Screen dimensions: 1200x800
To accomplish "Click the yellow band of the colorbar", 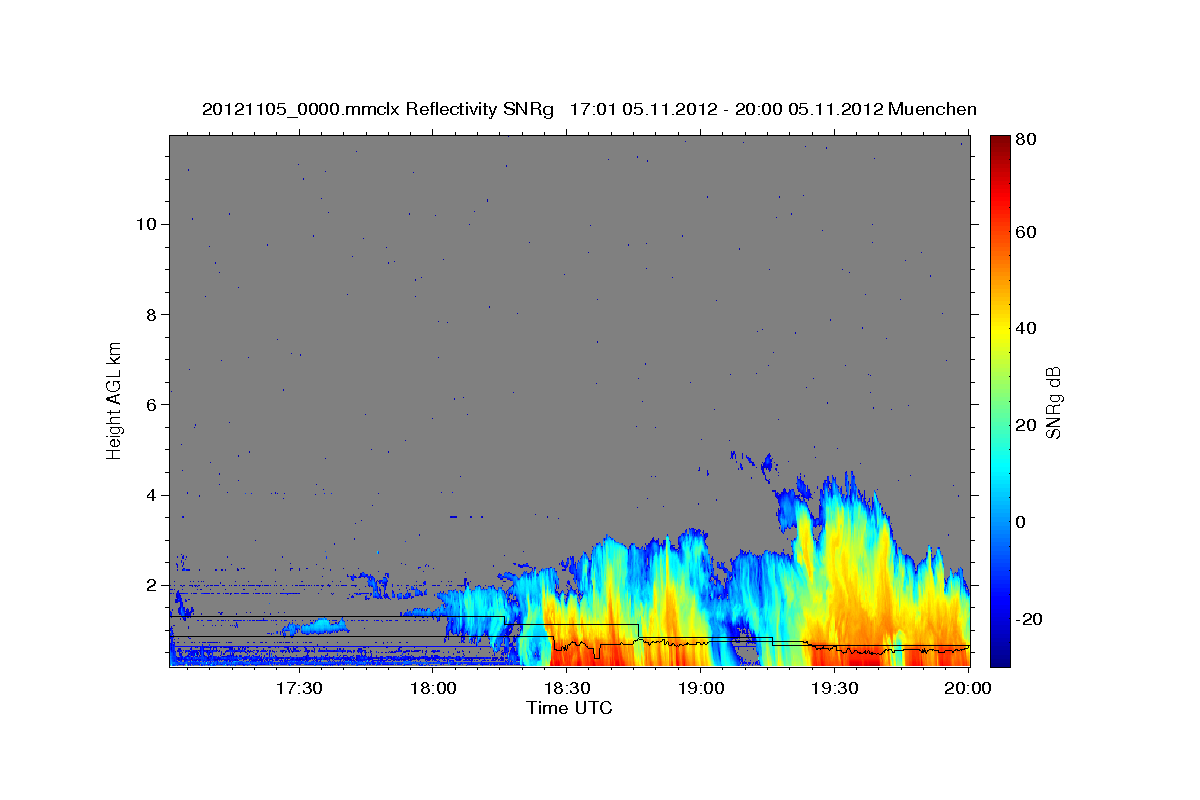I will click(x=999, y=330).
